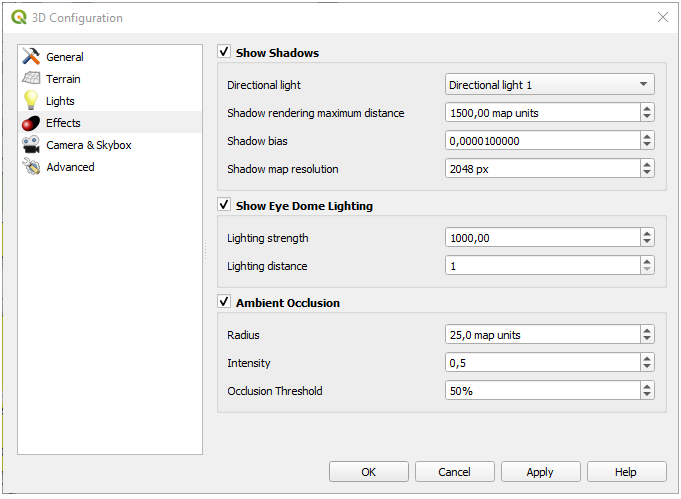Click the Camera & Skybox camera icon
681x499 pixels.
(31, 145)
